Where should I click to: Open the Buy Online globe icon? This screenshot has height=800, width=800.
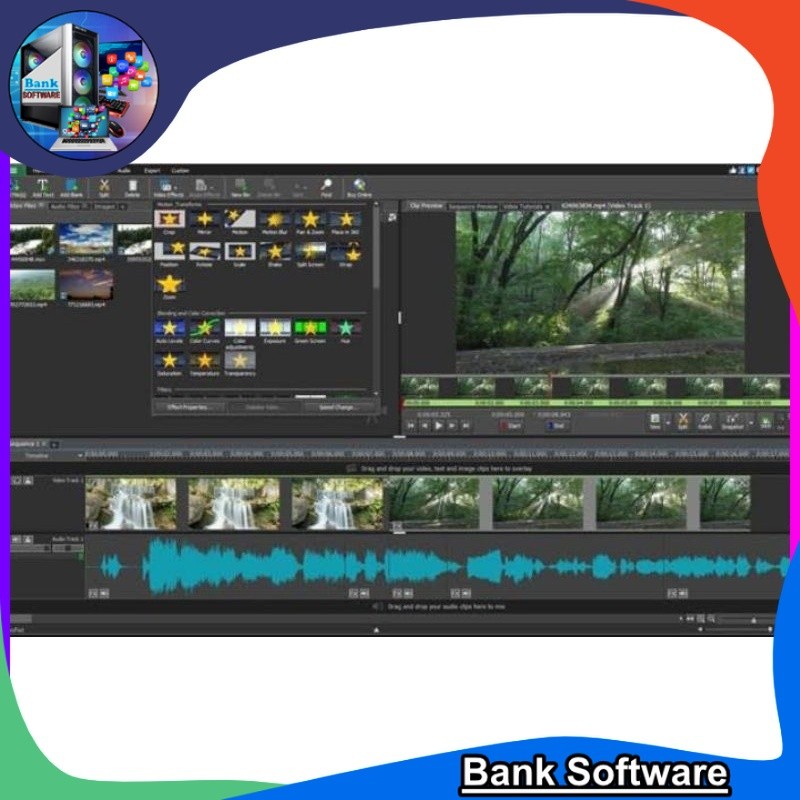359,187
